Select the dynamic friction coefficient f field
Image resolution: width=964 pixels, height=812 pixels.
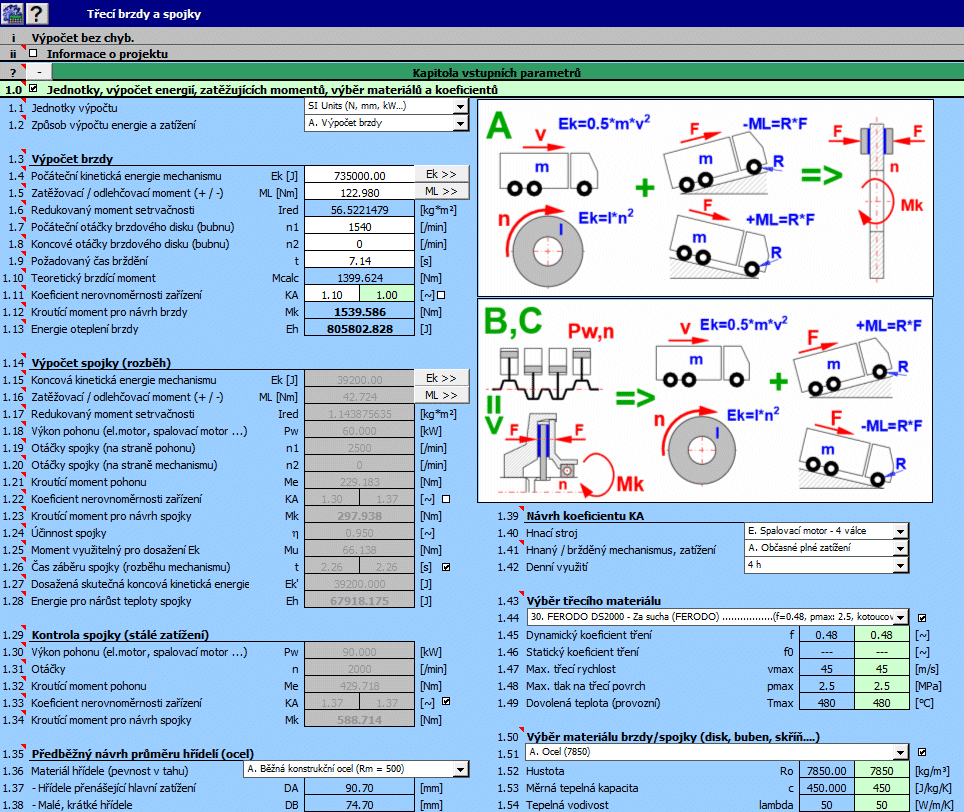tap(826, 635)
